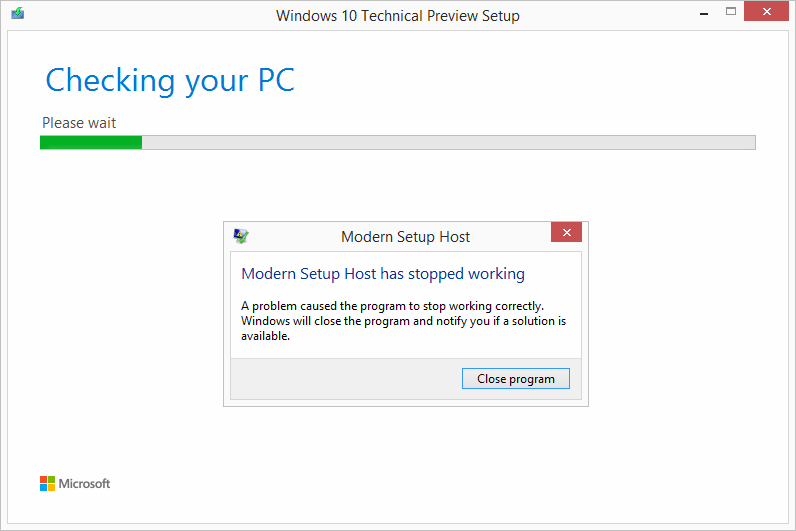The width and height of the screenshot is (796, 531).
Task: Select the 'Checking your PC' heading
Action: click(170, 81)
